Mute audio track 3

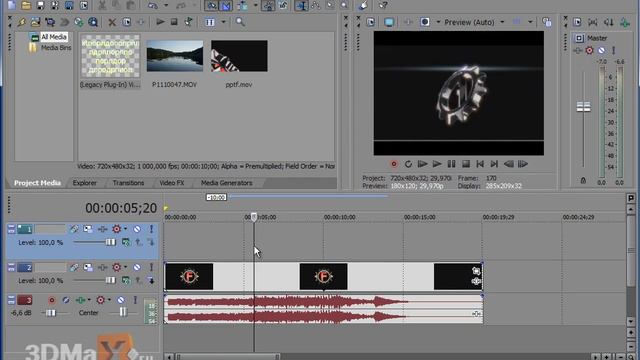click(120, 300)
